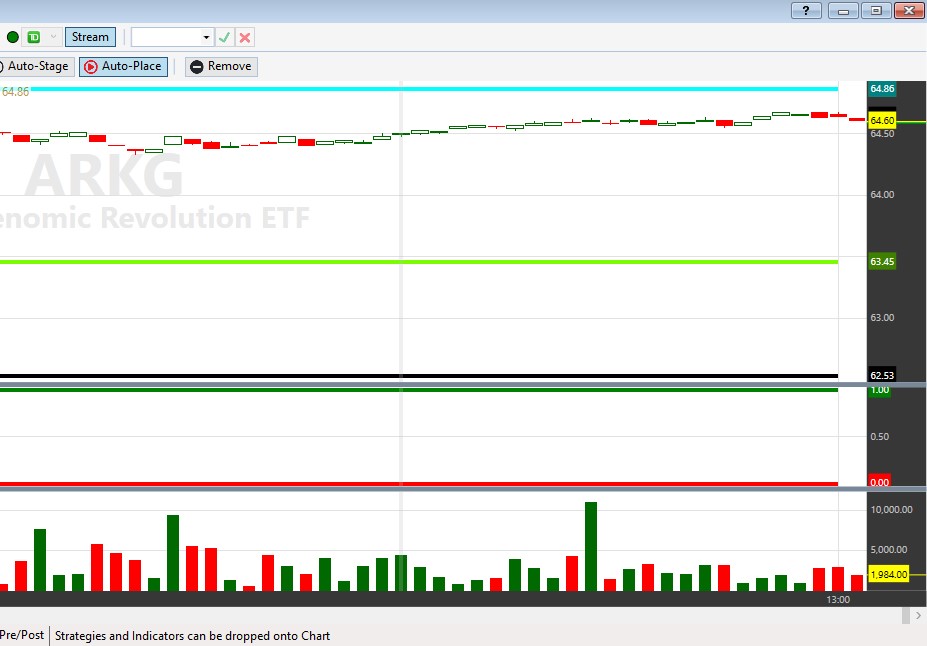The height and width of the screenshot is (646, 927).
Task: Open the help question mark button
Action: (x=806, y=10)
